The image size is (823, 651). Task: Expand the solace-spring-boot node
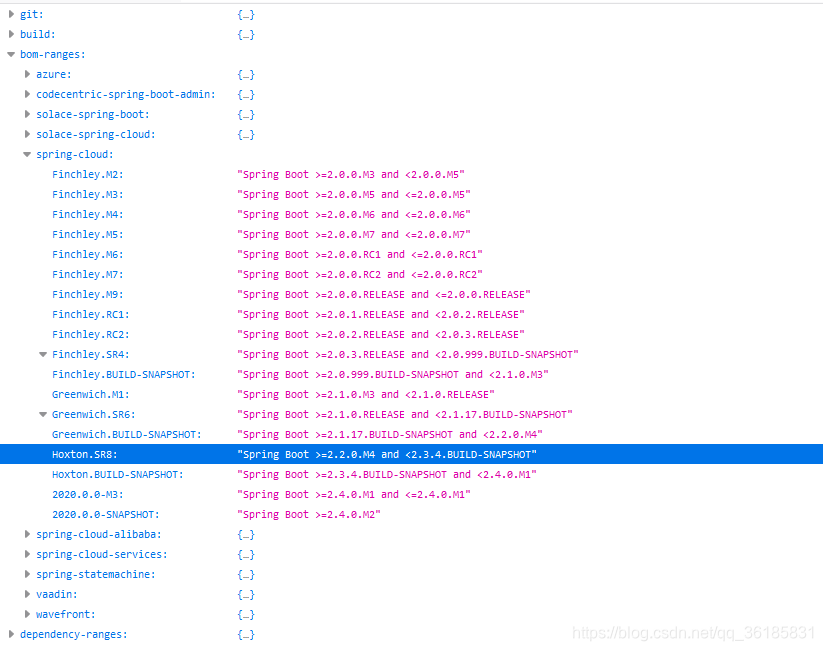tap(27, 114)
